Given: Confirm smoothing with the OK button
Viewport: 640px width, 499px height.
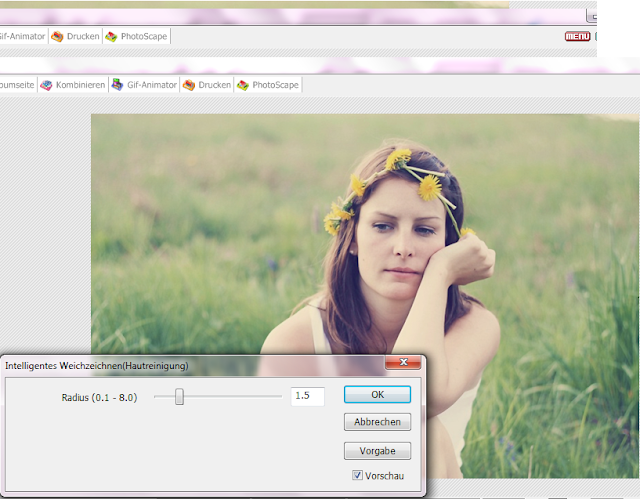Looking at the screenshot, I should coord(377,395).
